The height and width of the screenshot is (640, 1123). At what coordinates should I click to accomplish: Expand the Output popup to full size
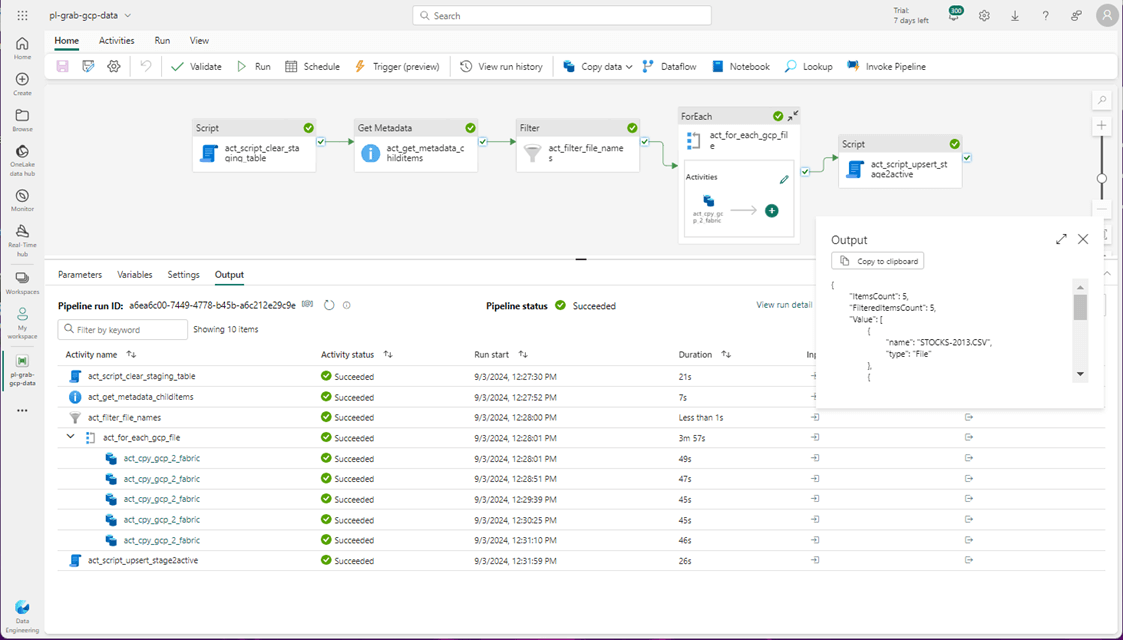[1061, 239]
